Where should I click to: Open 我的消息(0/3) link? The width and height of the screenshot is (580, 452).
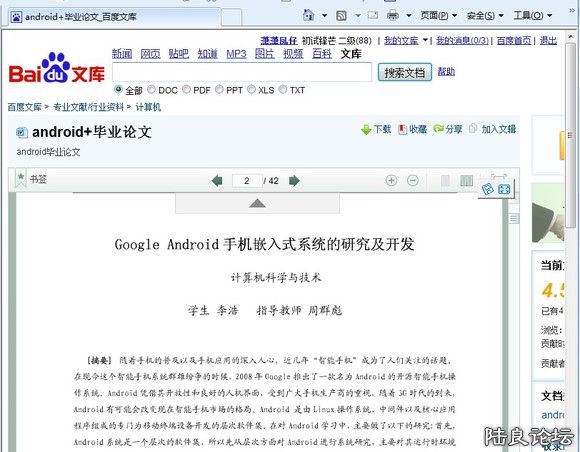[462, 40]
